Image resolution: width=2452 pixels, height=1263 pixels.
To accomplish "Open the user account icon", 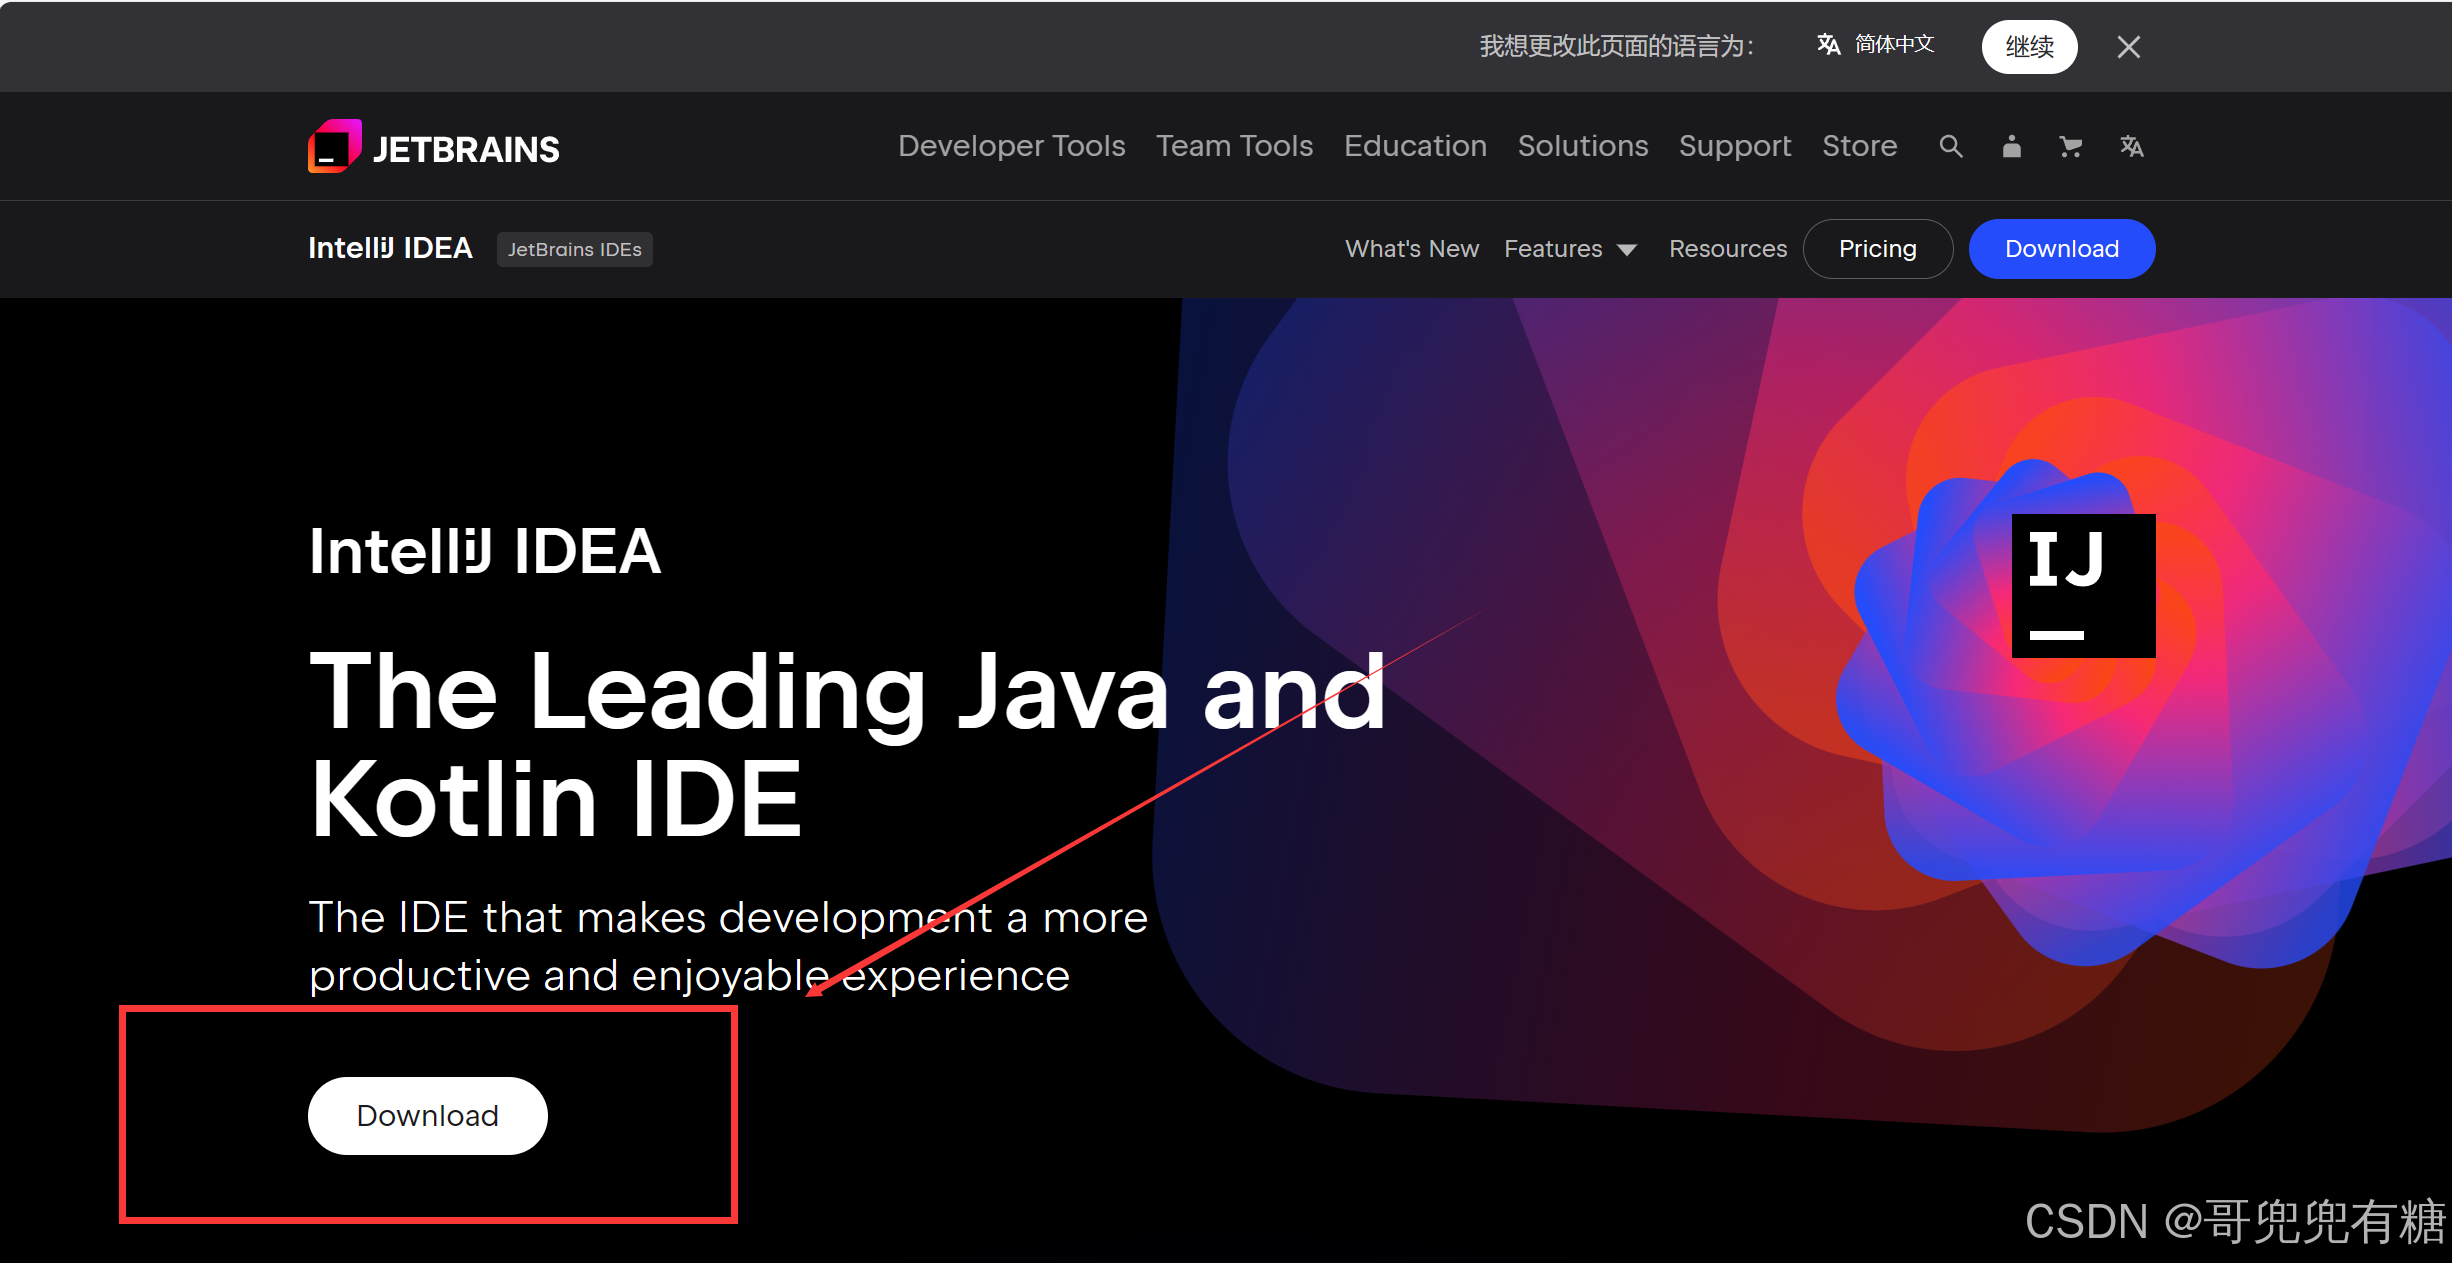I will [2011, 147].
